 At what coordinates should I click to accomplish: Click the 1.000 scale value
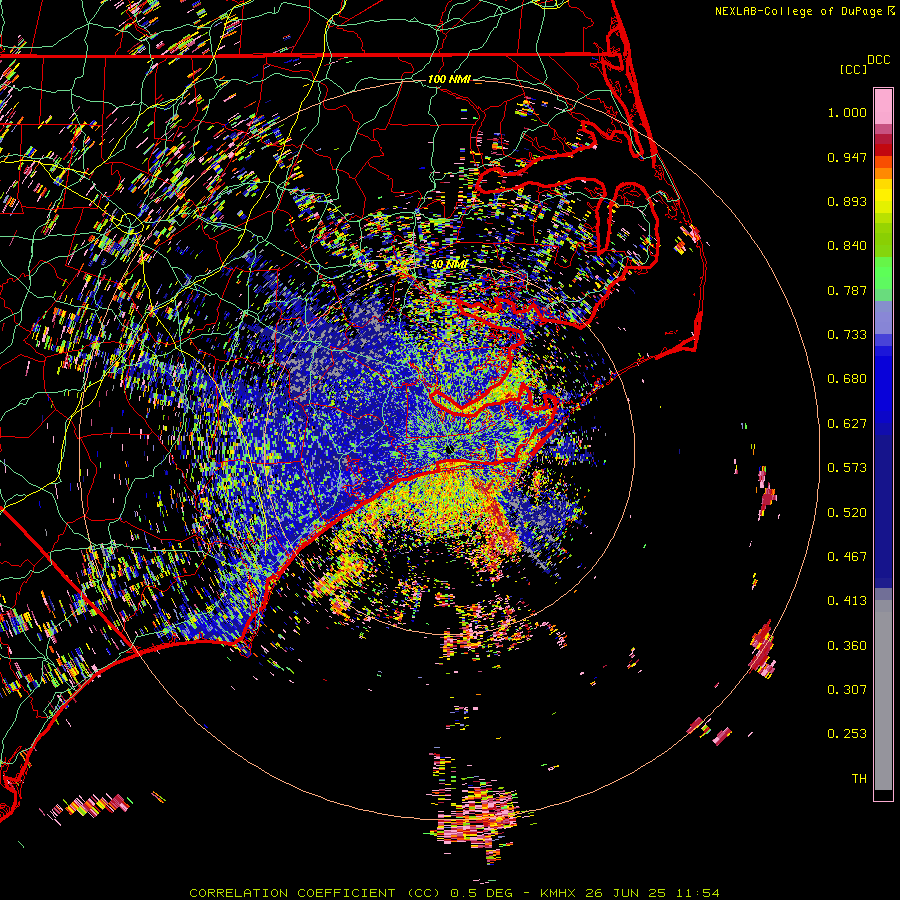tap(847, 112)
